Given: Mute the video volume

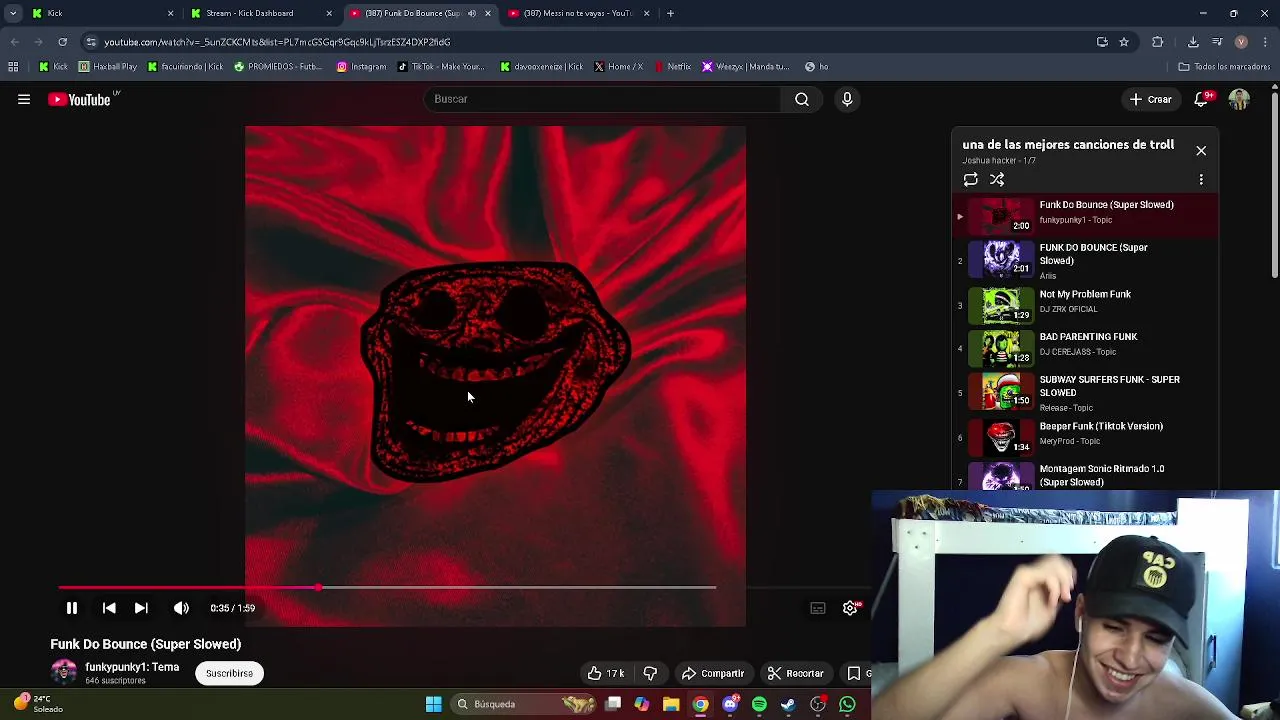Looking at the screenshot, I should [181, 608].
